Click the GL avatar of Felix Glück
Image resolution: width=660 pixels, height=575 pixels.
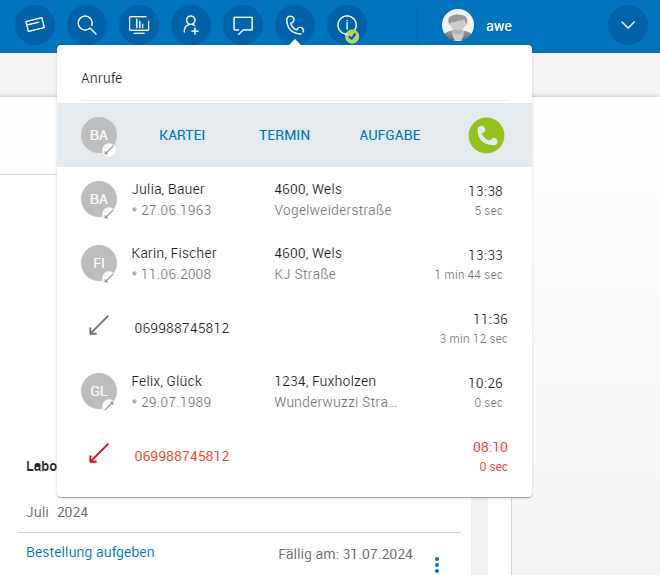point(99,391)
